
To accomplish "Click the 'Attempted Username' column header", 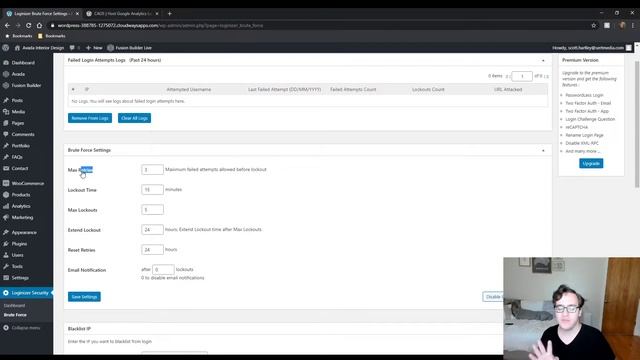I will tap(189, 89).
